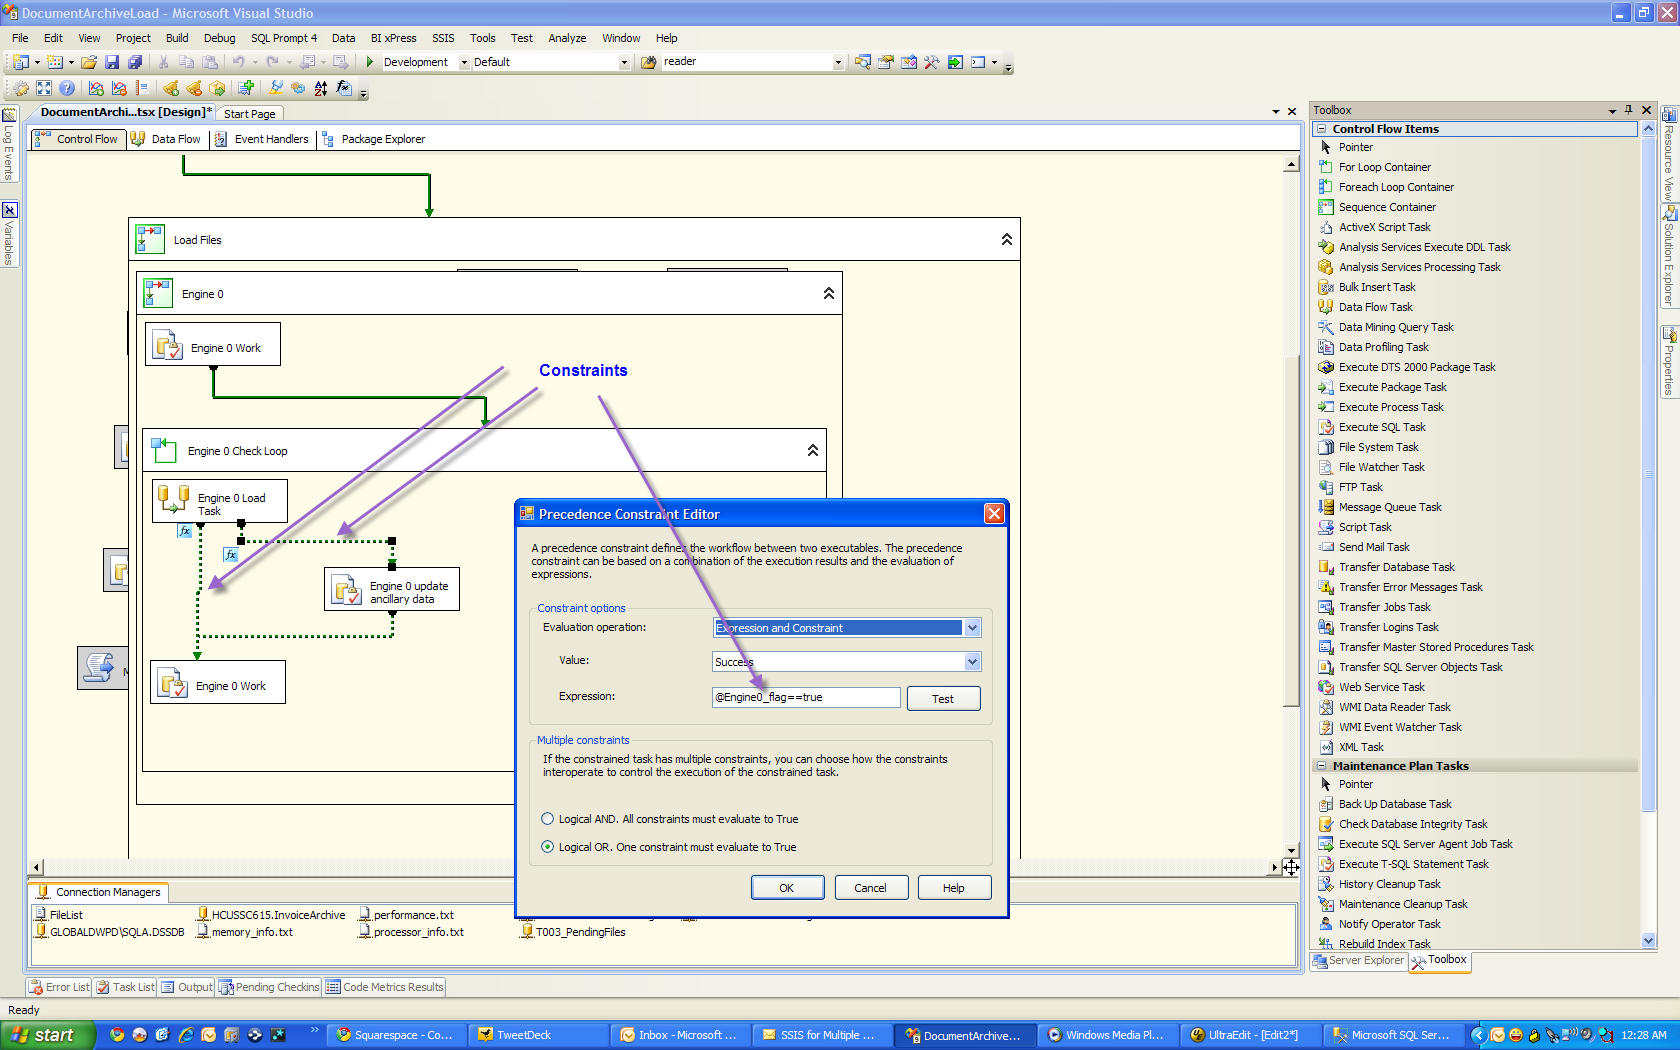1680x1050 pixels.
Task: Click the Windows start button
Action: click(x=48, y=1035)
